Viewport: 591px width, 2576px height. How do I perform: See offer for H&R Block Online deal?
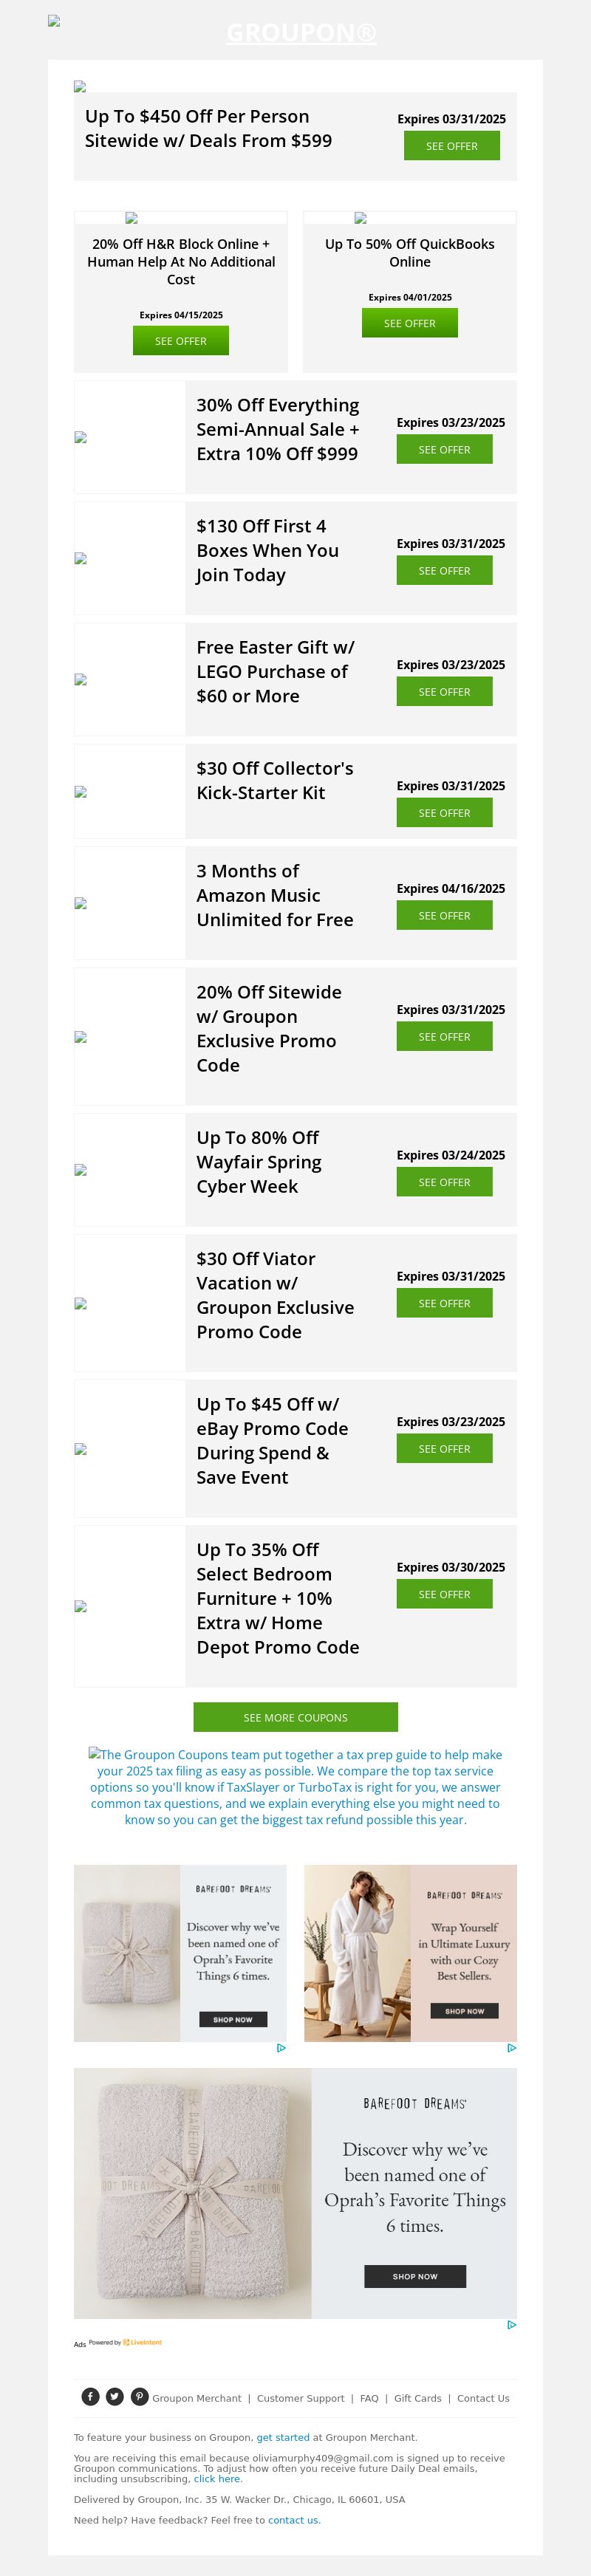[180, 341]
